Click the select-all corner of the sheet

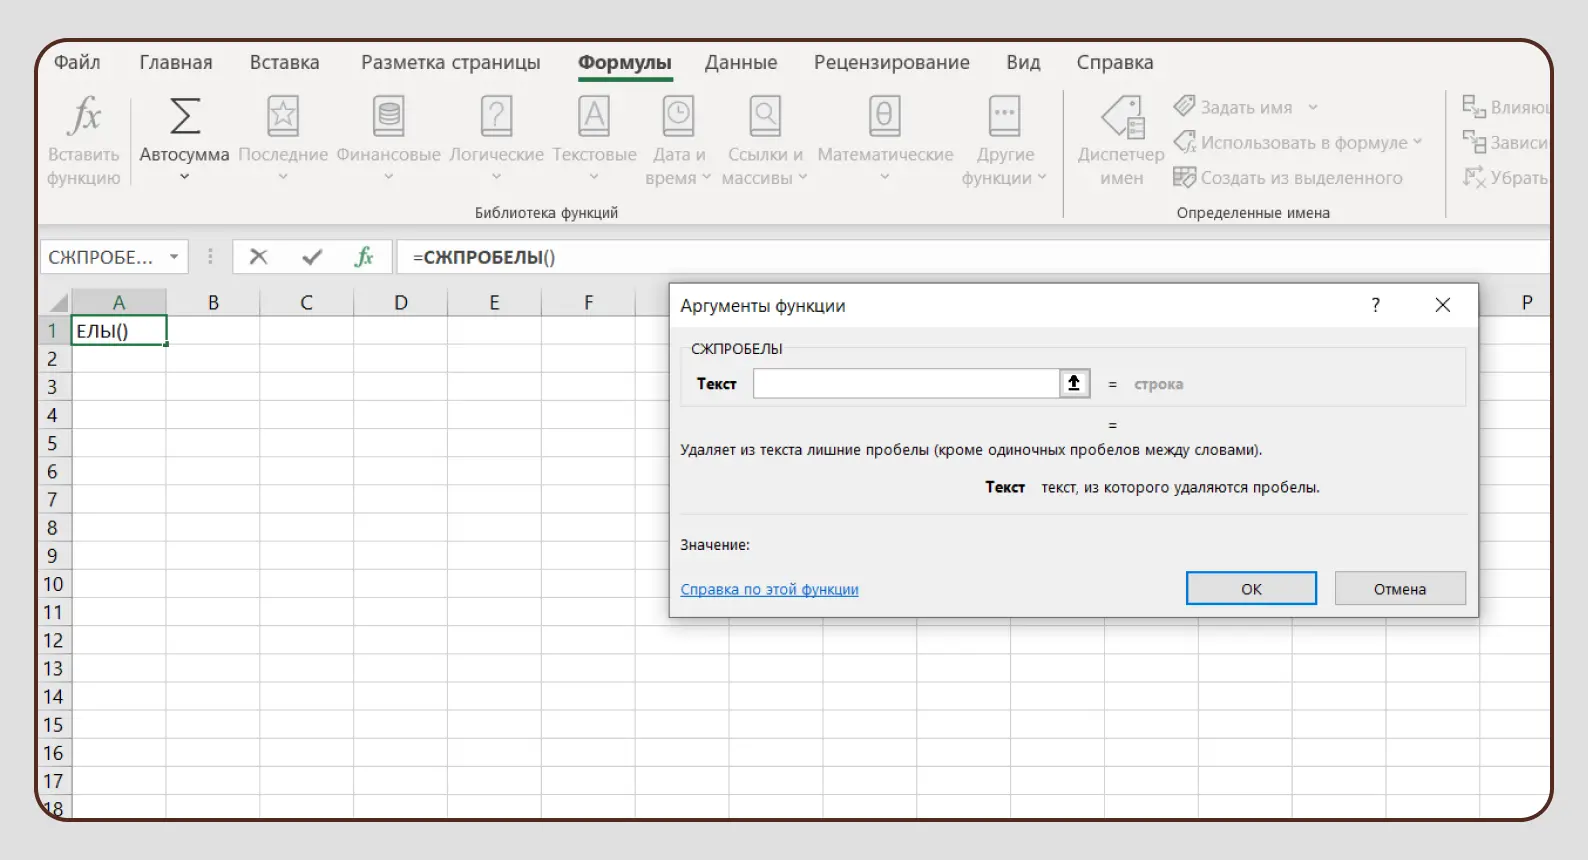[x=56, y=302]
